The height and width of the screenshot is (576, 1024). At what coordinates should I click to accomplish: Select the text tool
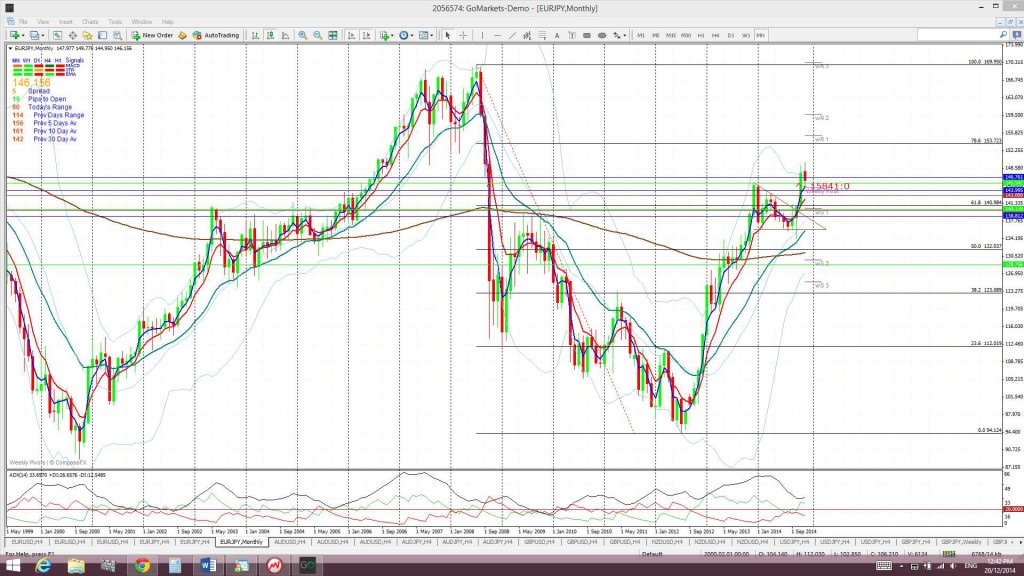[x=557, y=35]
